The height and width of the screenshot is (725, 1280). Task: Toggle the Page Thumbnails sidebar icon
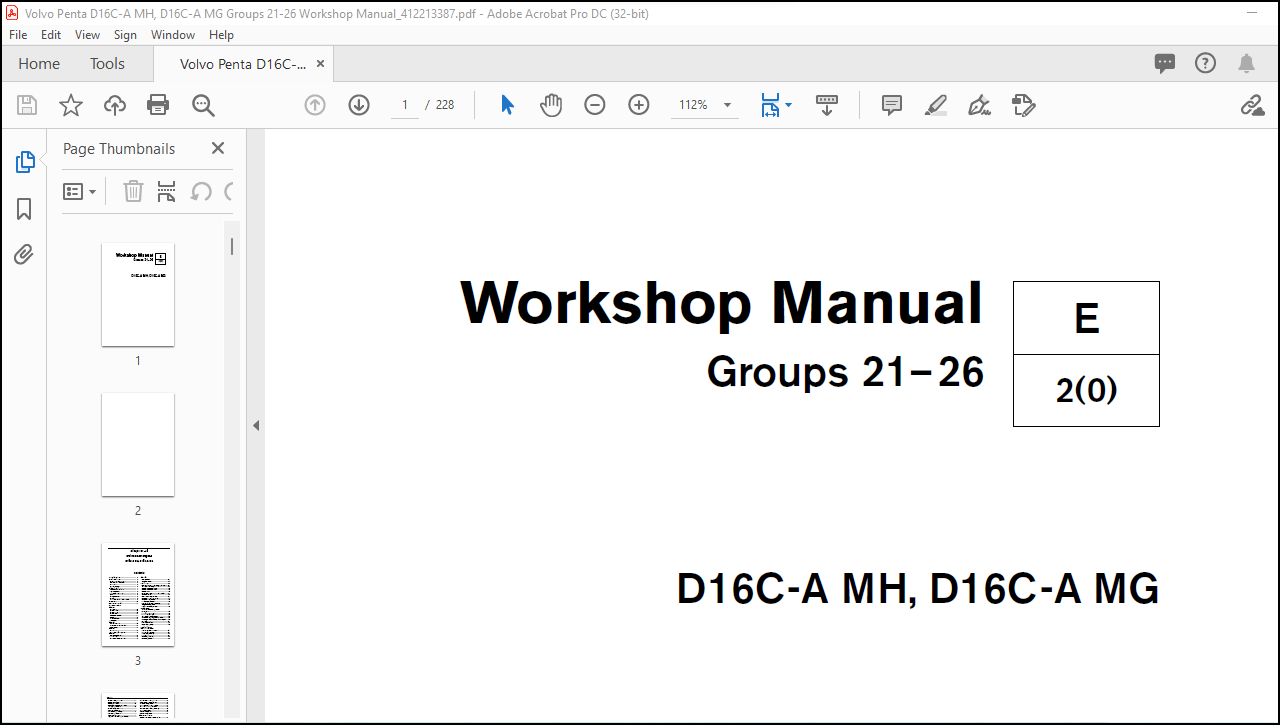(x=24, y=162)
